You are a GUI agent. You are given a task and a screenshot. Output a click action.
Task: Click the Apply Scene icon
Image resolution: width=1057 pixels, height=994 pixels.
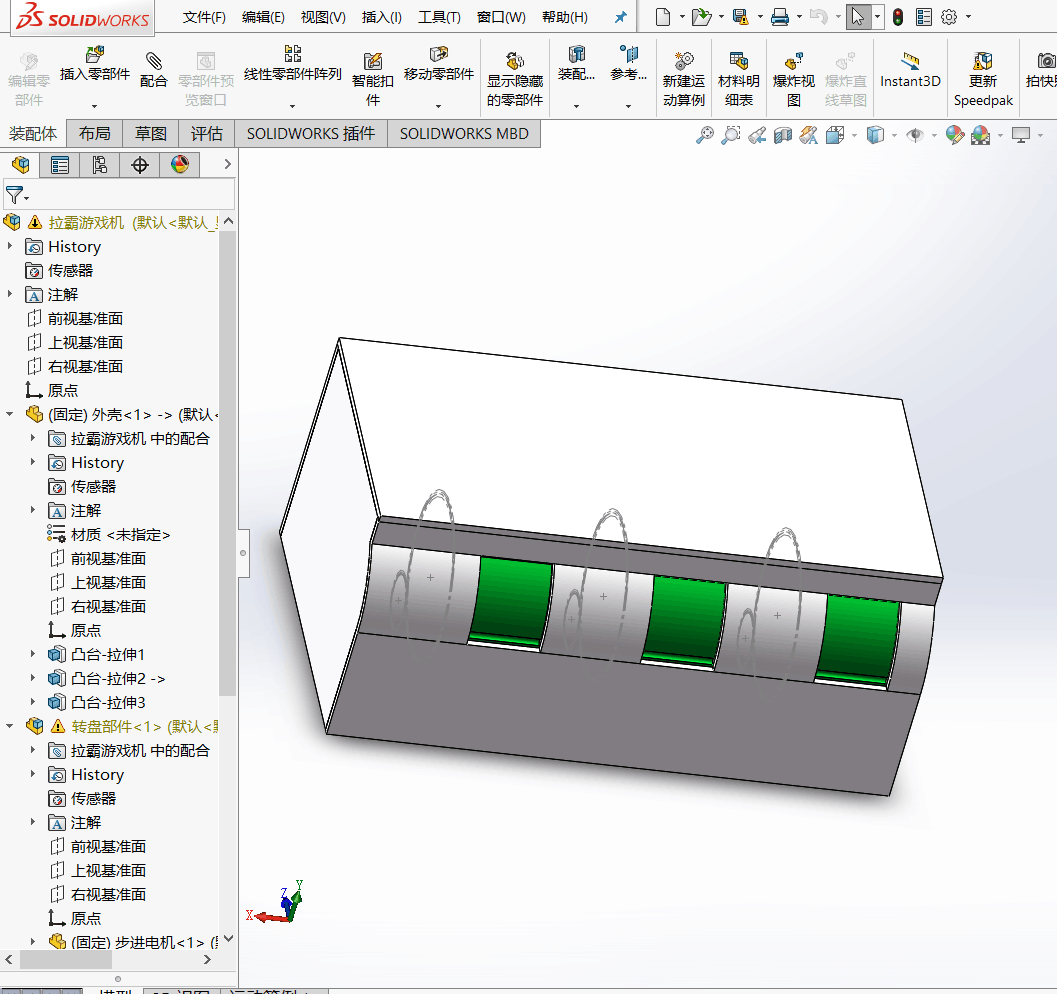pos(981,135)
